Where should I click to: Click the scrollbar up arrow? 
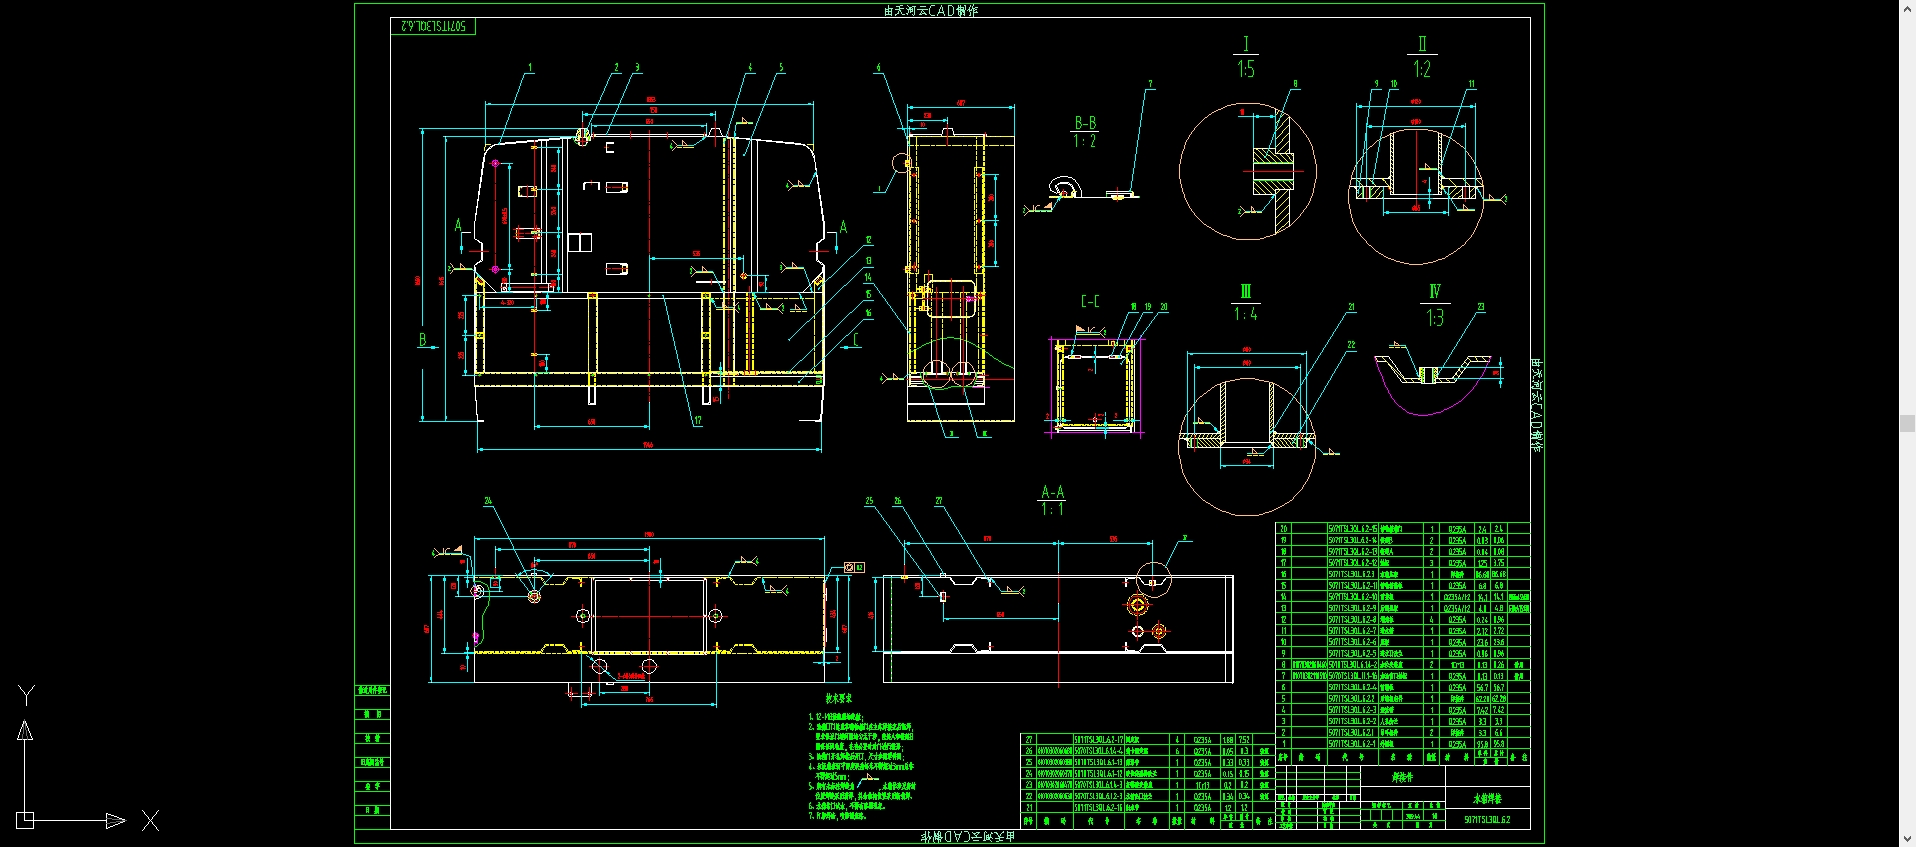pos(1907,7)
